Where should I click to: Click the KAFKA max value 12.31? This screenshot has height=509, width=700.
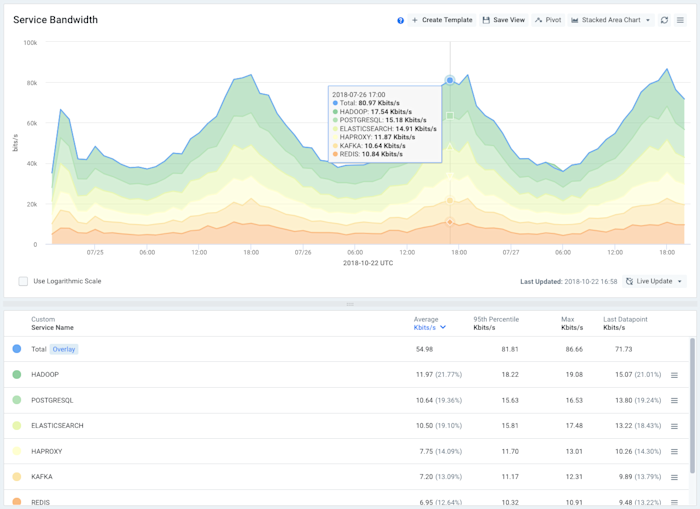(x=574, y=477)
